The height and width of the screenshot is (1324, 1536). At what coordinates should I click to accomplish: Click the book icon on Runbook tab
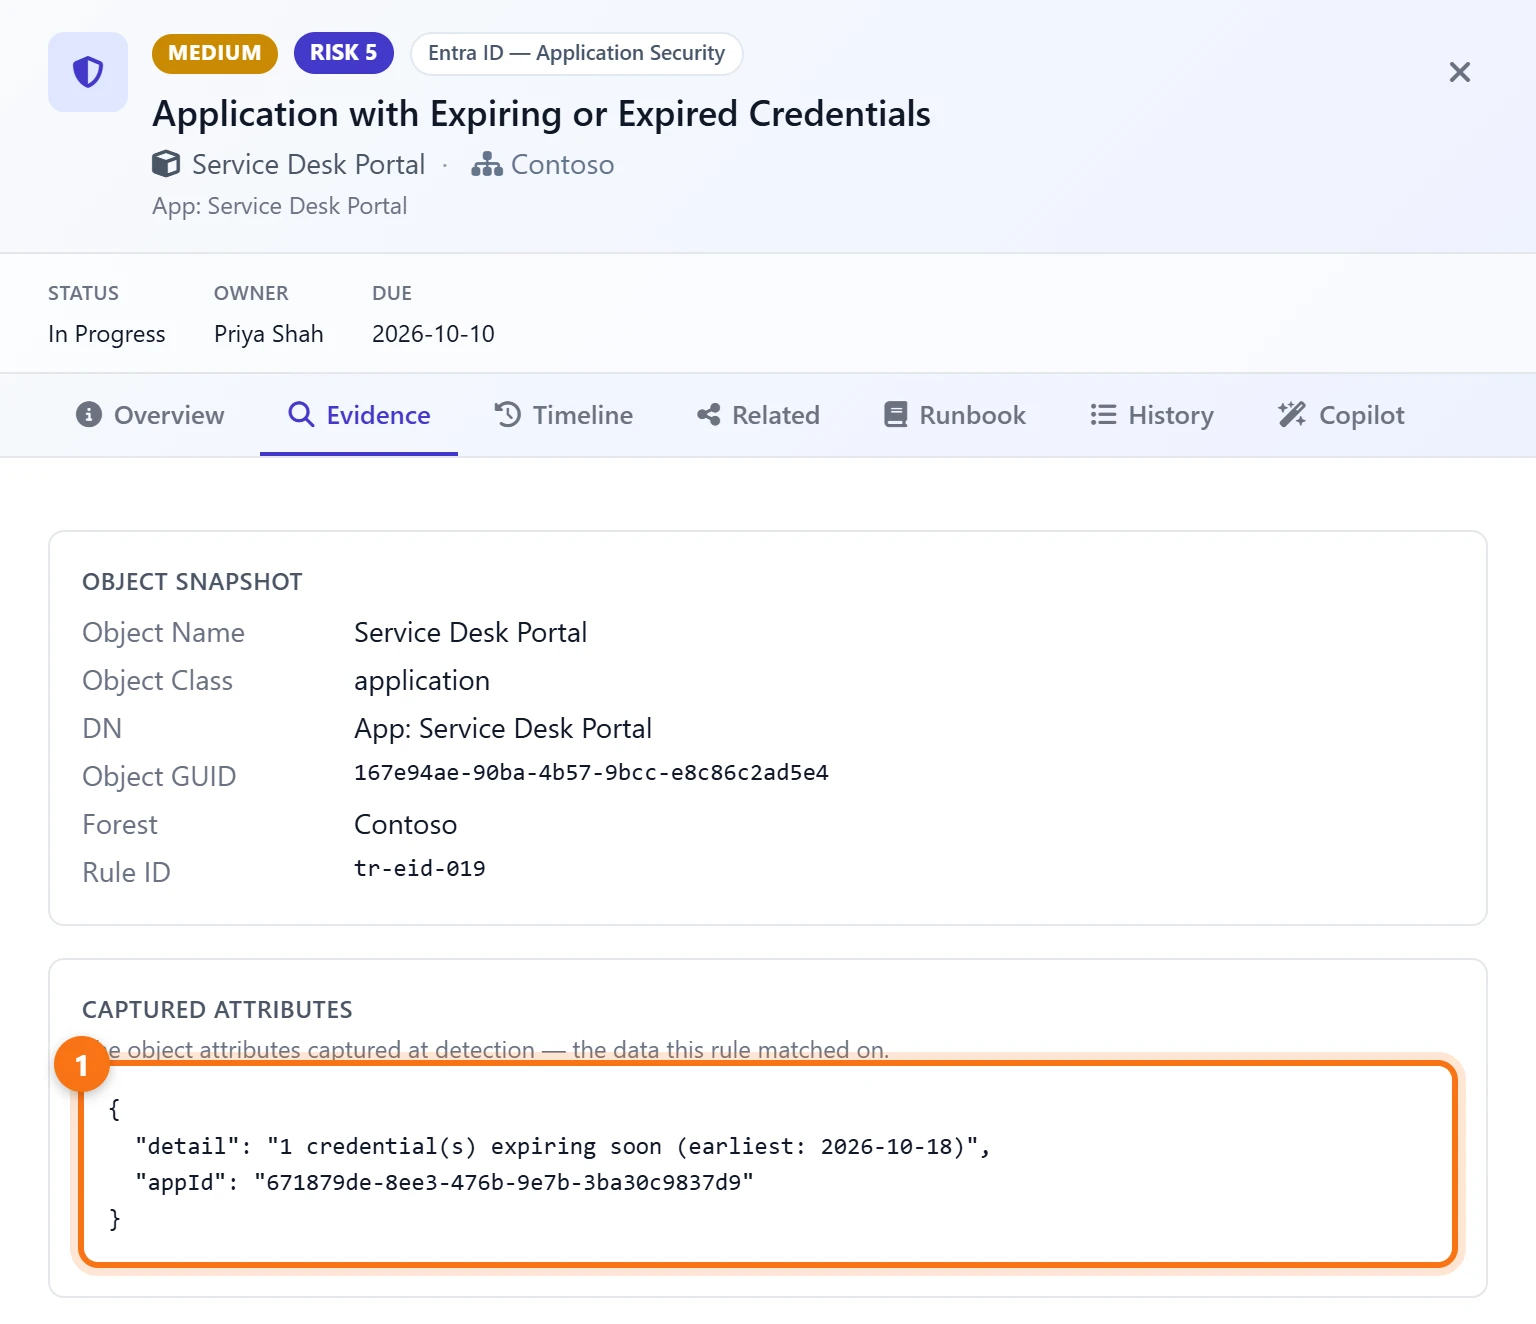coord(896,415)
